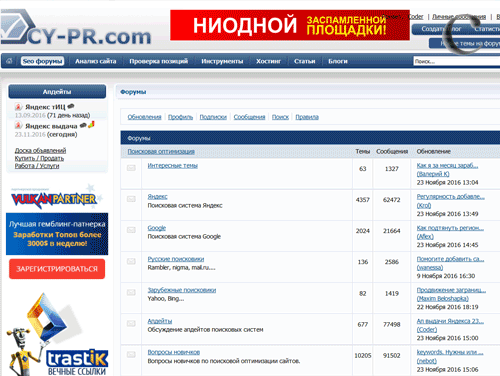The height and width of the screenshot is (376, 500).
Task: Open the Хостинг menu item
Action: (x=268, y=61)
